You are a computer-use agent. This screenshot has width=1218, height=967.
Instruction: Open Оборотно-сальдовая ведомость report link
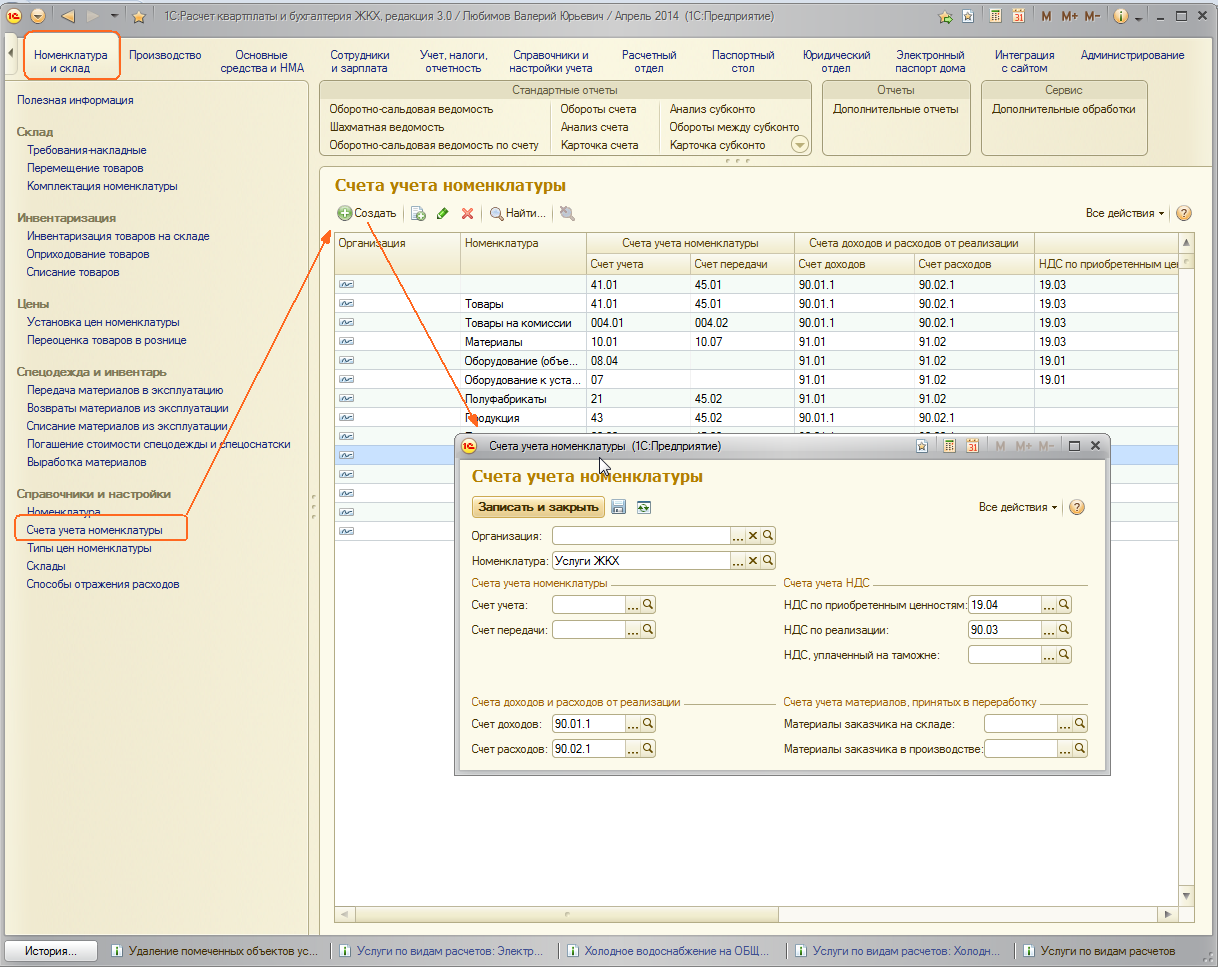pyautogui.click(x=412, y=109)
